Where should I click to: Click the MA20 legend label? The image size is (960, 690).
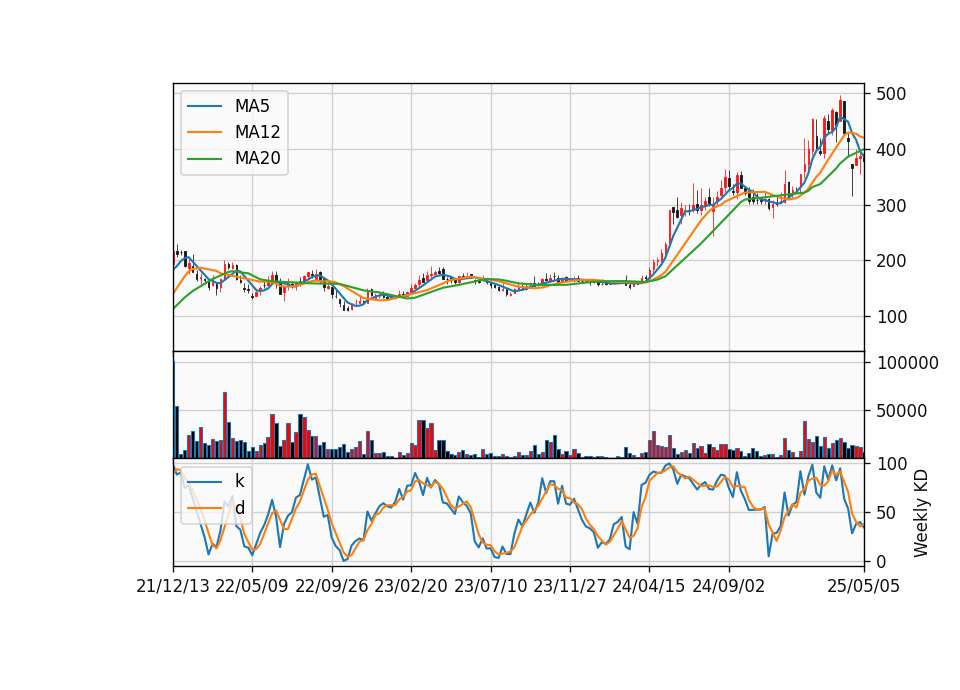click(257, 158)
